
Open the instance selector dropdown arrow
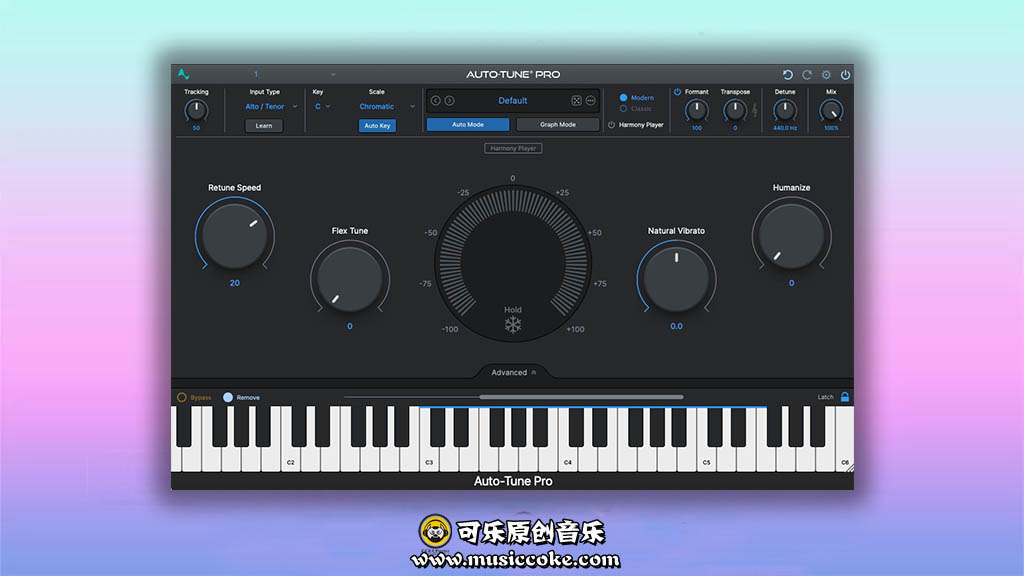click(333, 74)
